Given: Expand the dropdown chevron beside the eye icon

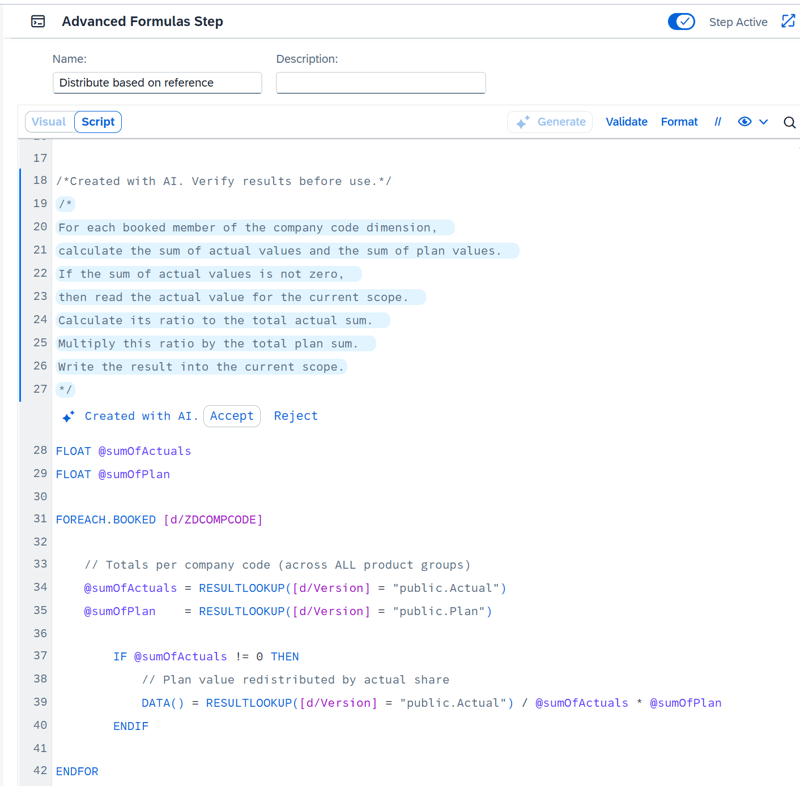Looking at the screenshot, I should pyautogui.click(x=763, y=122).
